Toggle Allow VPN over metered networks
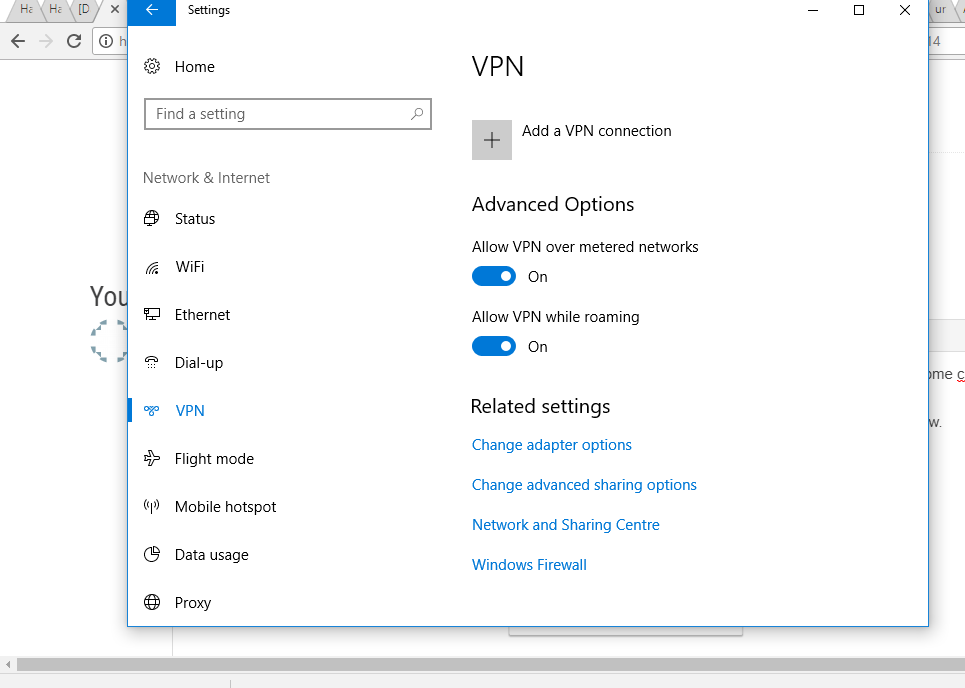 click(494, 277)
